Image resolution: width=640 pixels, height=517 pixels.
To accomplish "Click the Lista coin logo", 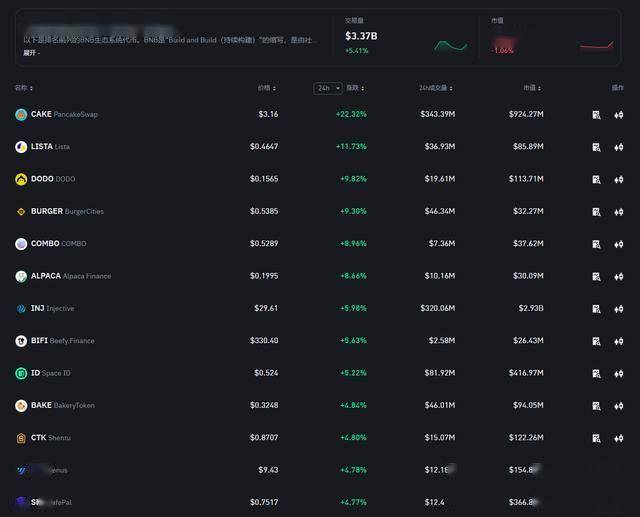I will [21, 147].
